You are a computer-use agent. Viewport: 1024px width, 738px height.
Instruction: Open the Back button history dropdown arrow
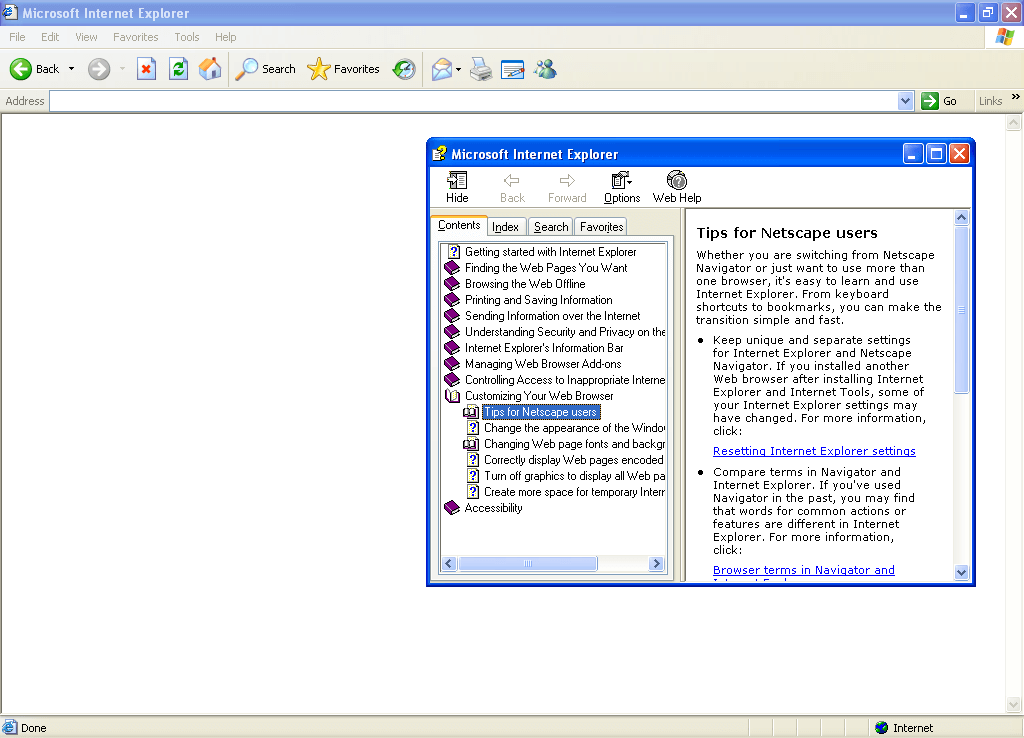click(71, 69)
